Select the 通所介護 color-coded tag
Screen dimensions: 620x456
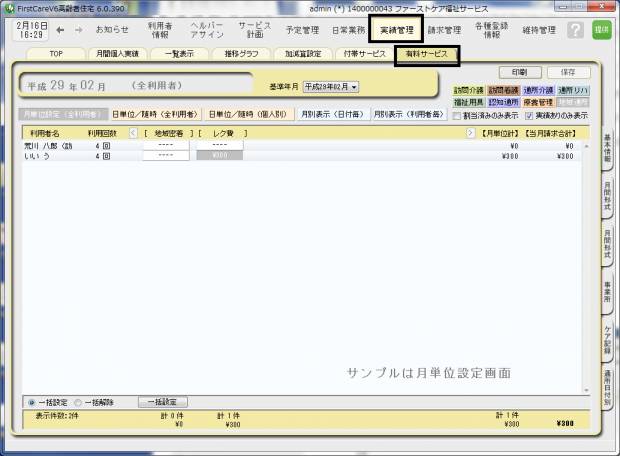pos(538,90)
